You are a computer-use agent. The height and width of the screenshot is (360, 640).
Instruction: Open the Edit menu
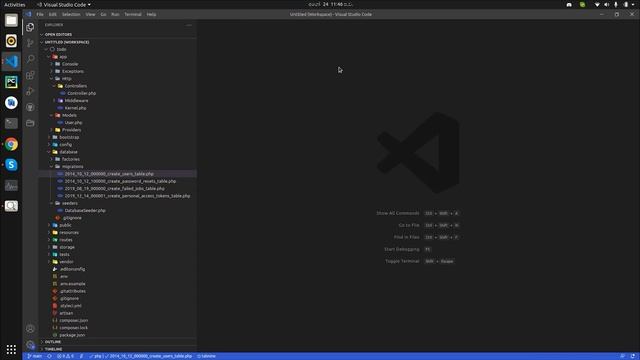(53, 14)
